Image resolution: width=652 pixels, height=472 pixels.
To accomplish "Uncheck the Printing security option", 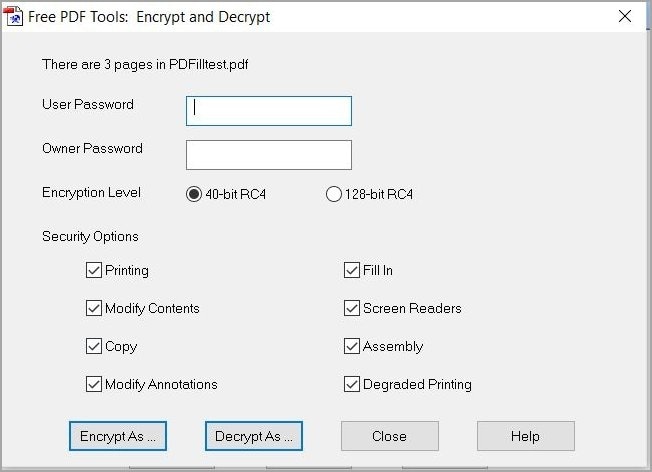I will (x=94, y=270).
